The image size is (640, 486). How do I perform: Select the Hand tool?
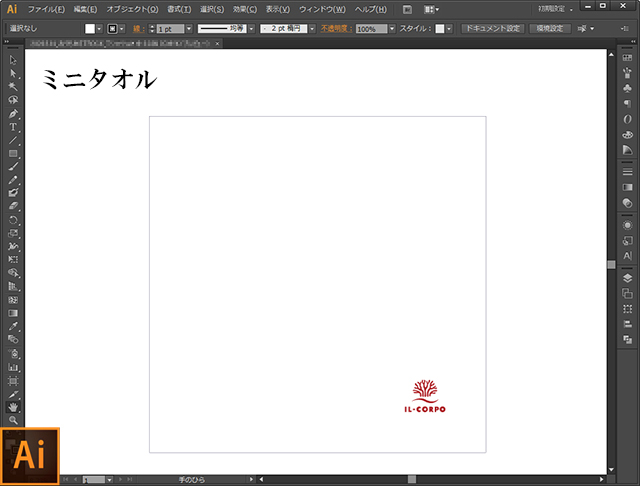13,407
